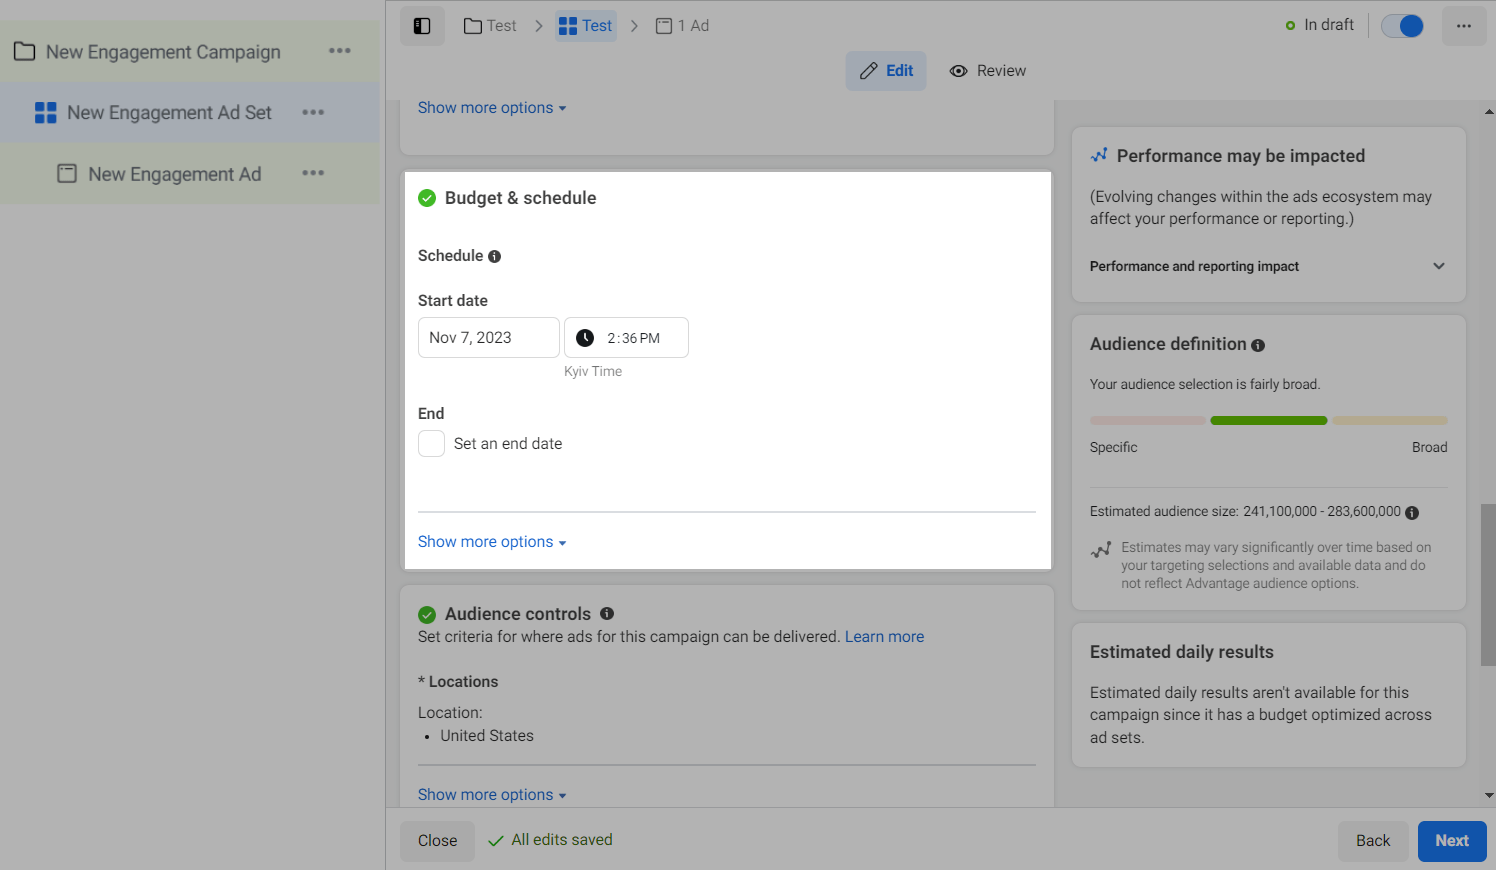Screen dimensions: 1496x870
Task: Click the Audience definition info icon
Action: click(1258, 345)
